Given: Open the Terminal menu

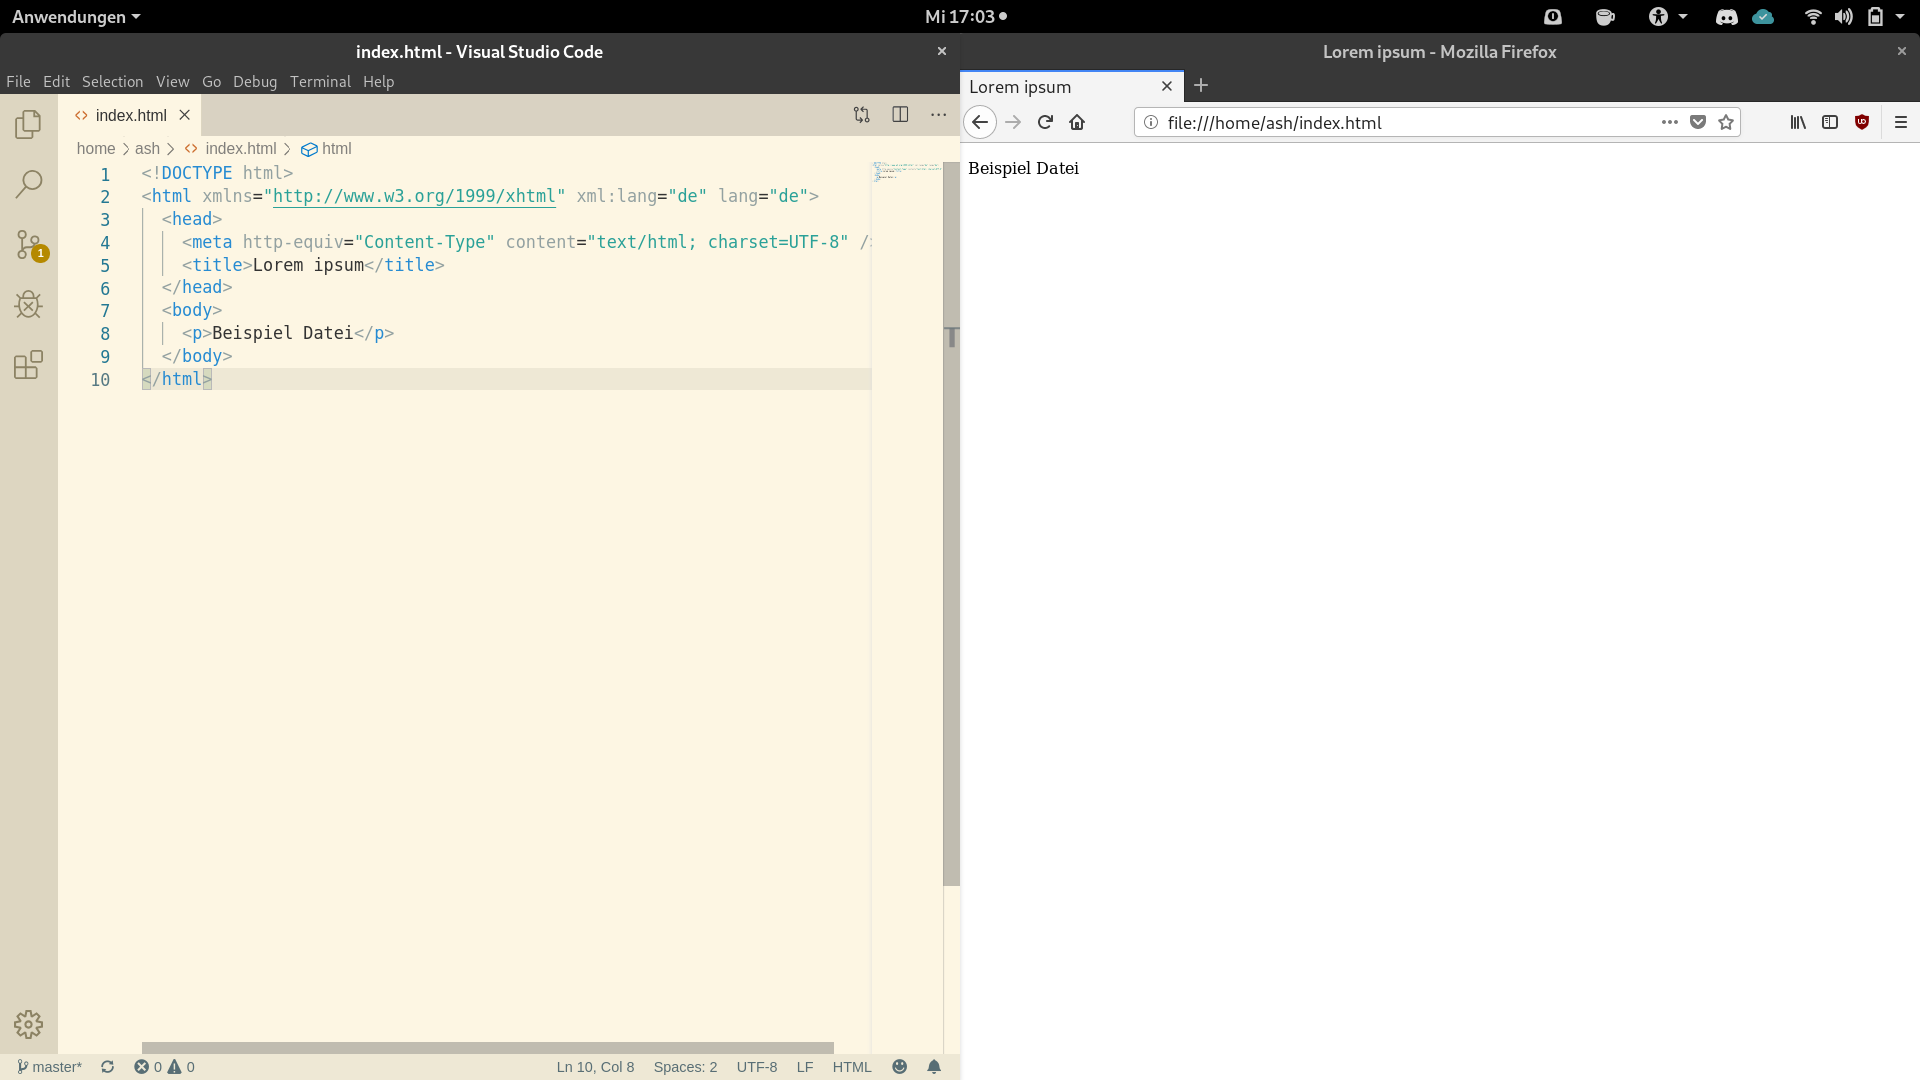Looking at the screenshot, I should [320, 82].
